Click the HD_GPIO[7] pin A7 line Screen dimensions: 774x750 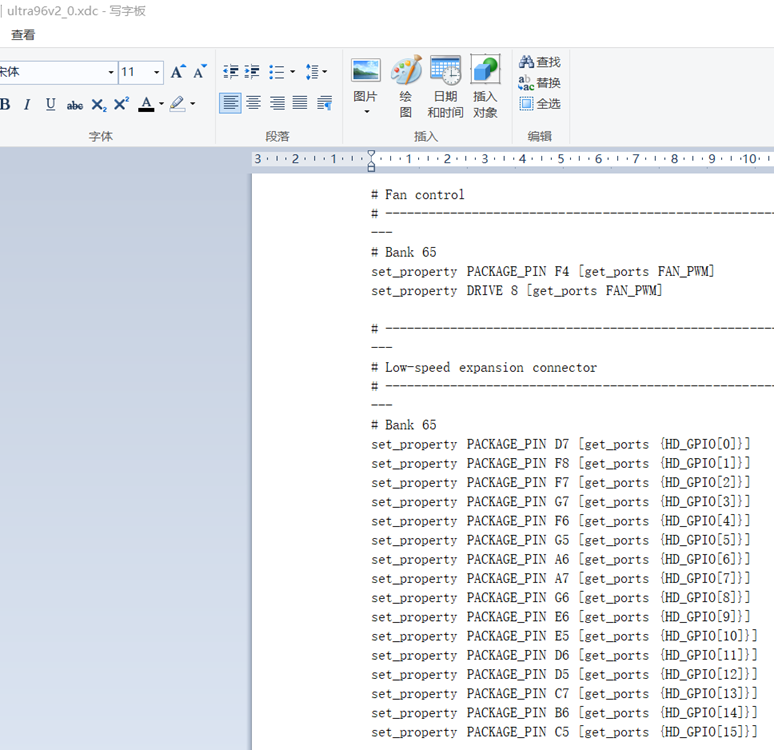pyautogui.click(x=561, y=579)
